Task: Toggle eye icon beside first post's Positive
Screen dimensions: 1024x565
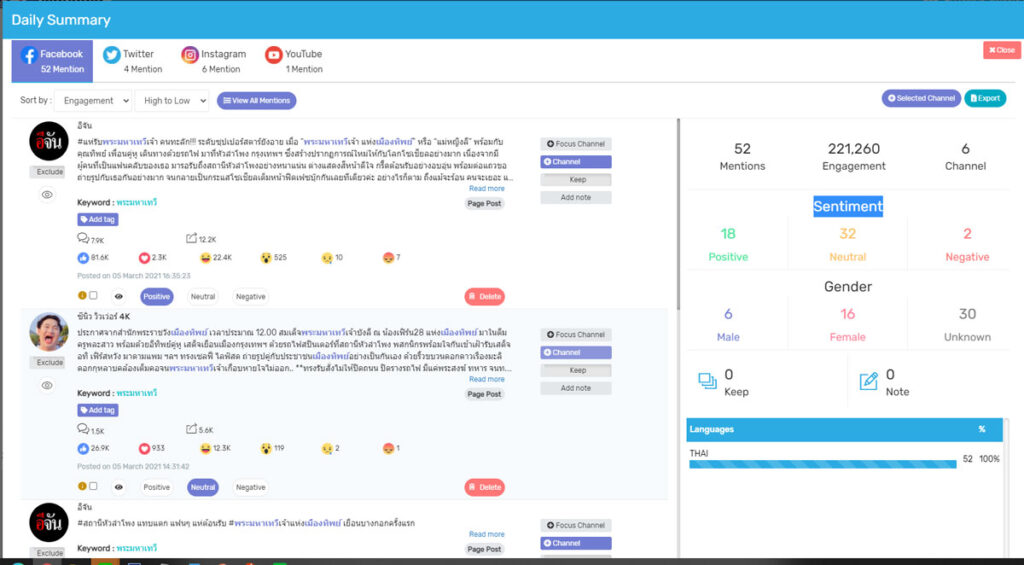Action: [x=119, y=297]
